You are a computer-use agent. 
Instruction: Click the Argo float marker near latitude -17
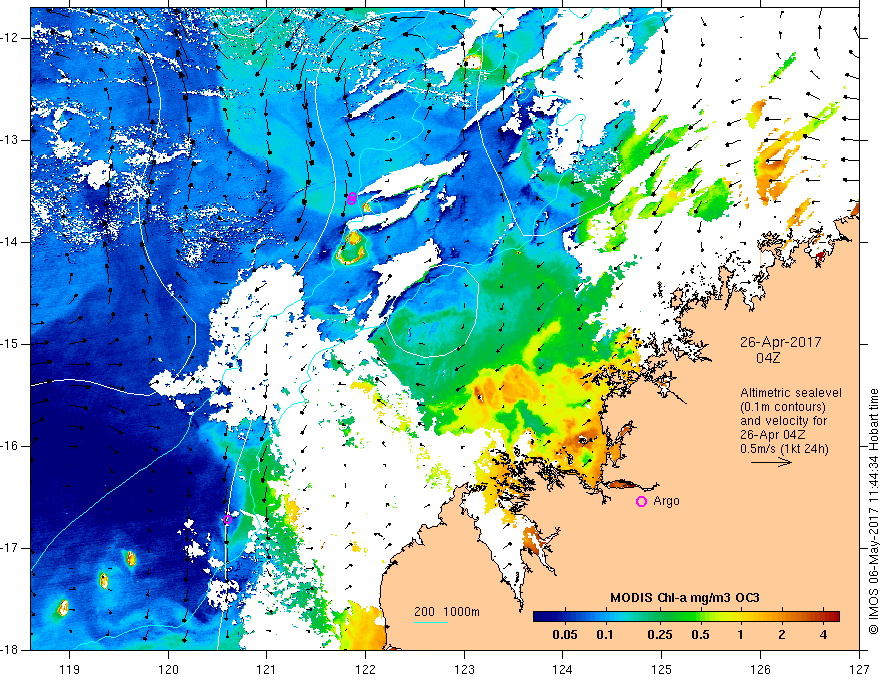click(227, 520)
